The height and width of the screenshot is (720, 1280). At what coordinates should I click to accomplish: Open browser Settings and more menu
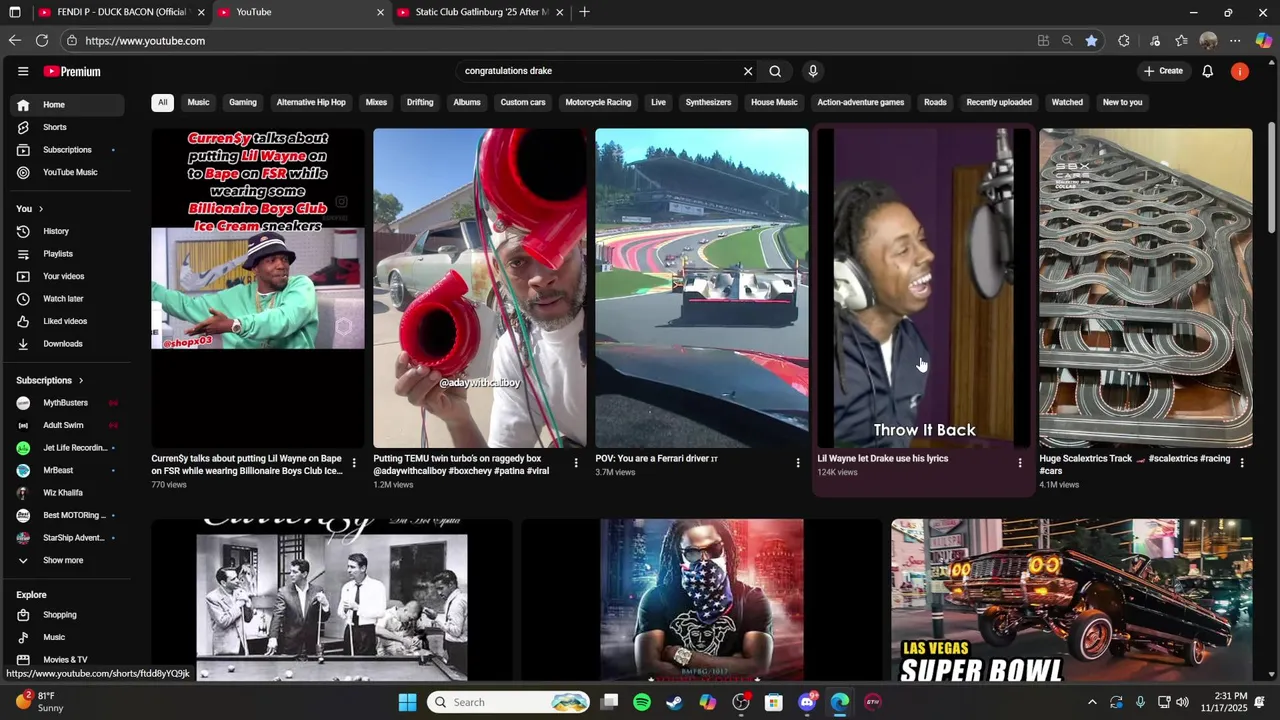1235,40
